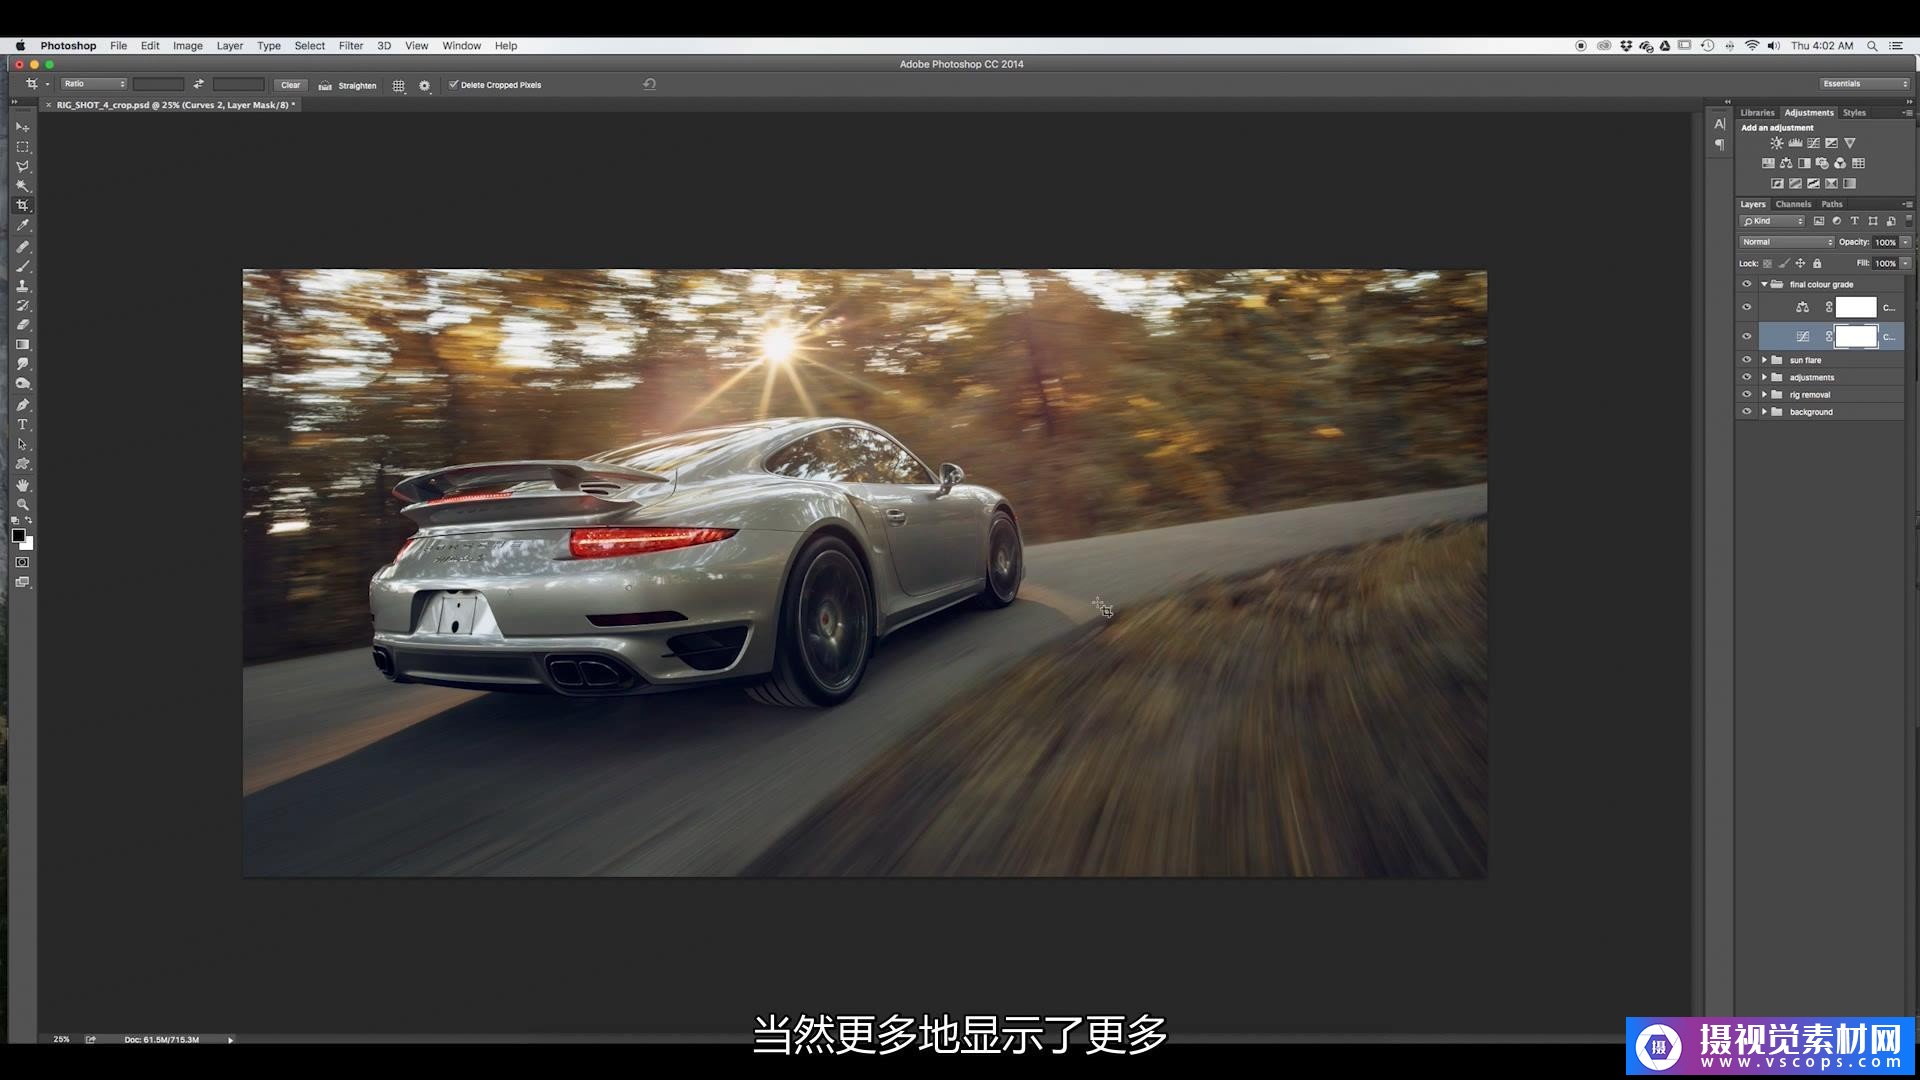Open the Filter menu
Image resolution: width=1920 pixels, height=1080 pixels.
coord(350,46)
